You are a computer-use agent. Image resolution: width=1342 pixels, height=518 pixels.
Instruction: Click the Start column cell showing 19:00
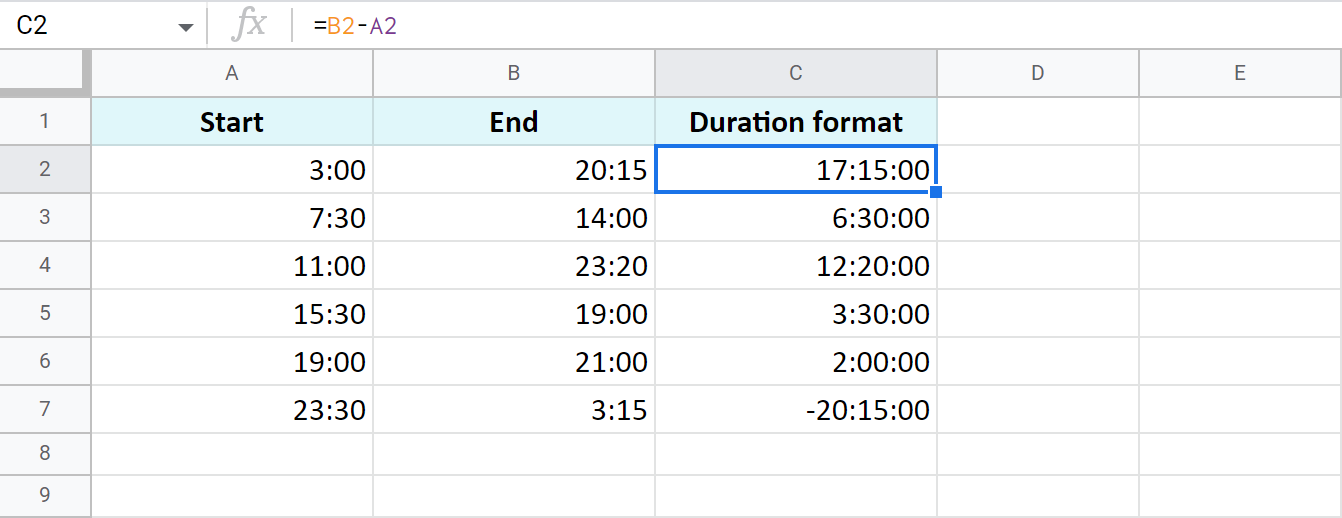point(232,362)
